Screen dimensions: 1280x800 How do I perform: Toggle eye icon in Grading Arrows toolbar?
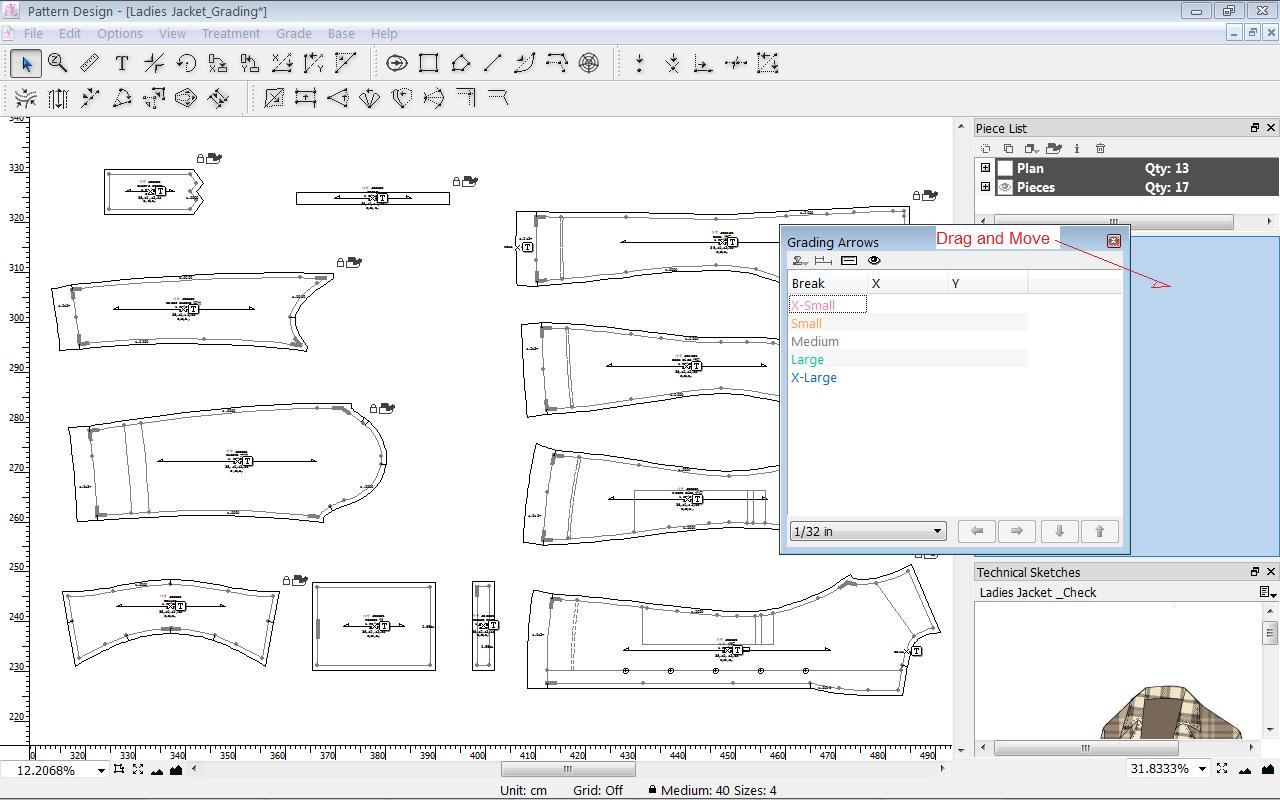click(x=874, y=261)
